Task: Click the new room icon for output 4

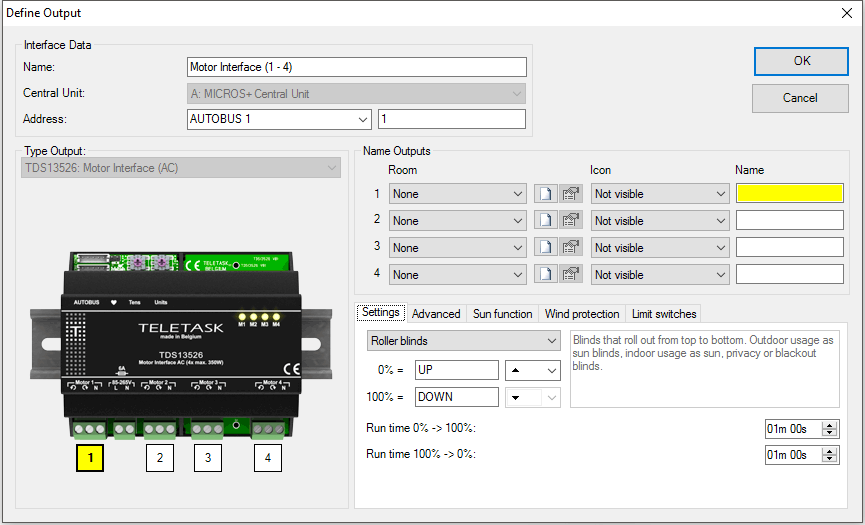Action: click(546, 275)
